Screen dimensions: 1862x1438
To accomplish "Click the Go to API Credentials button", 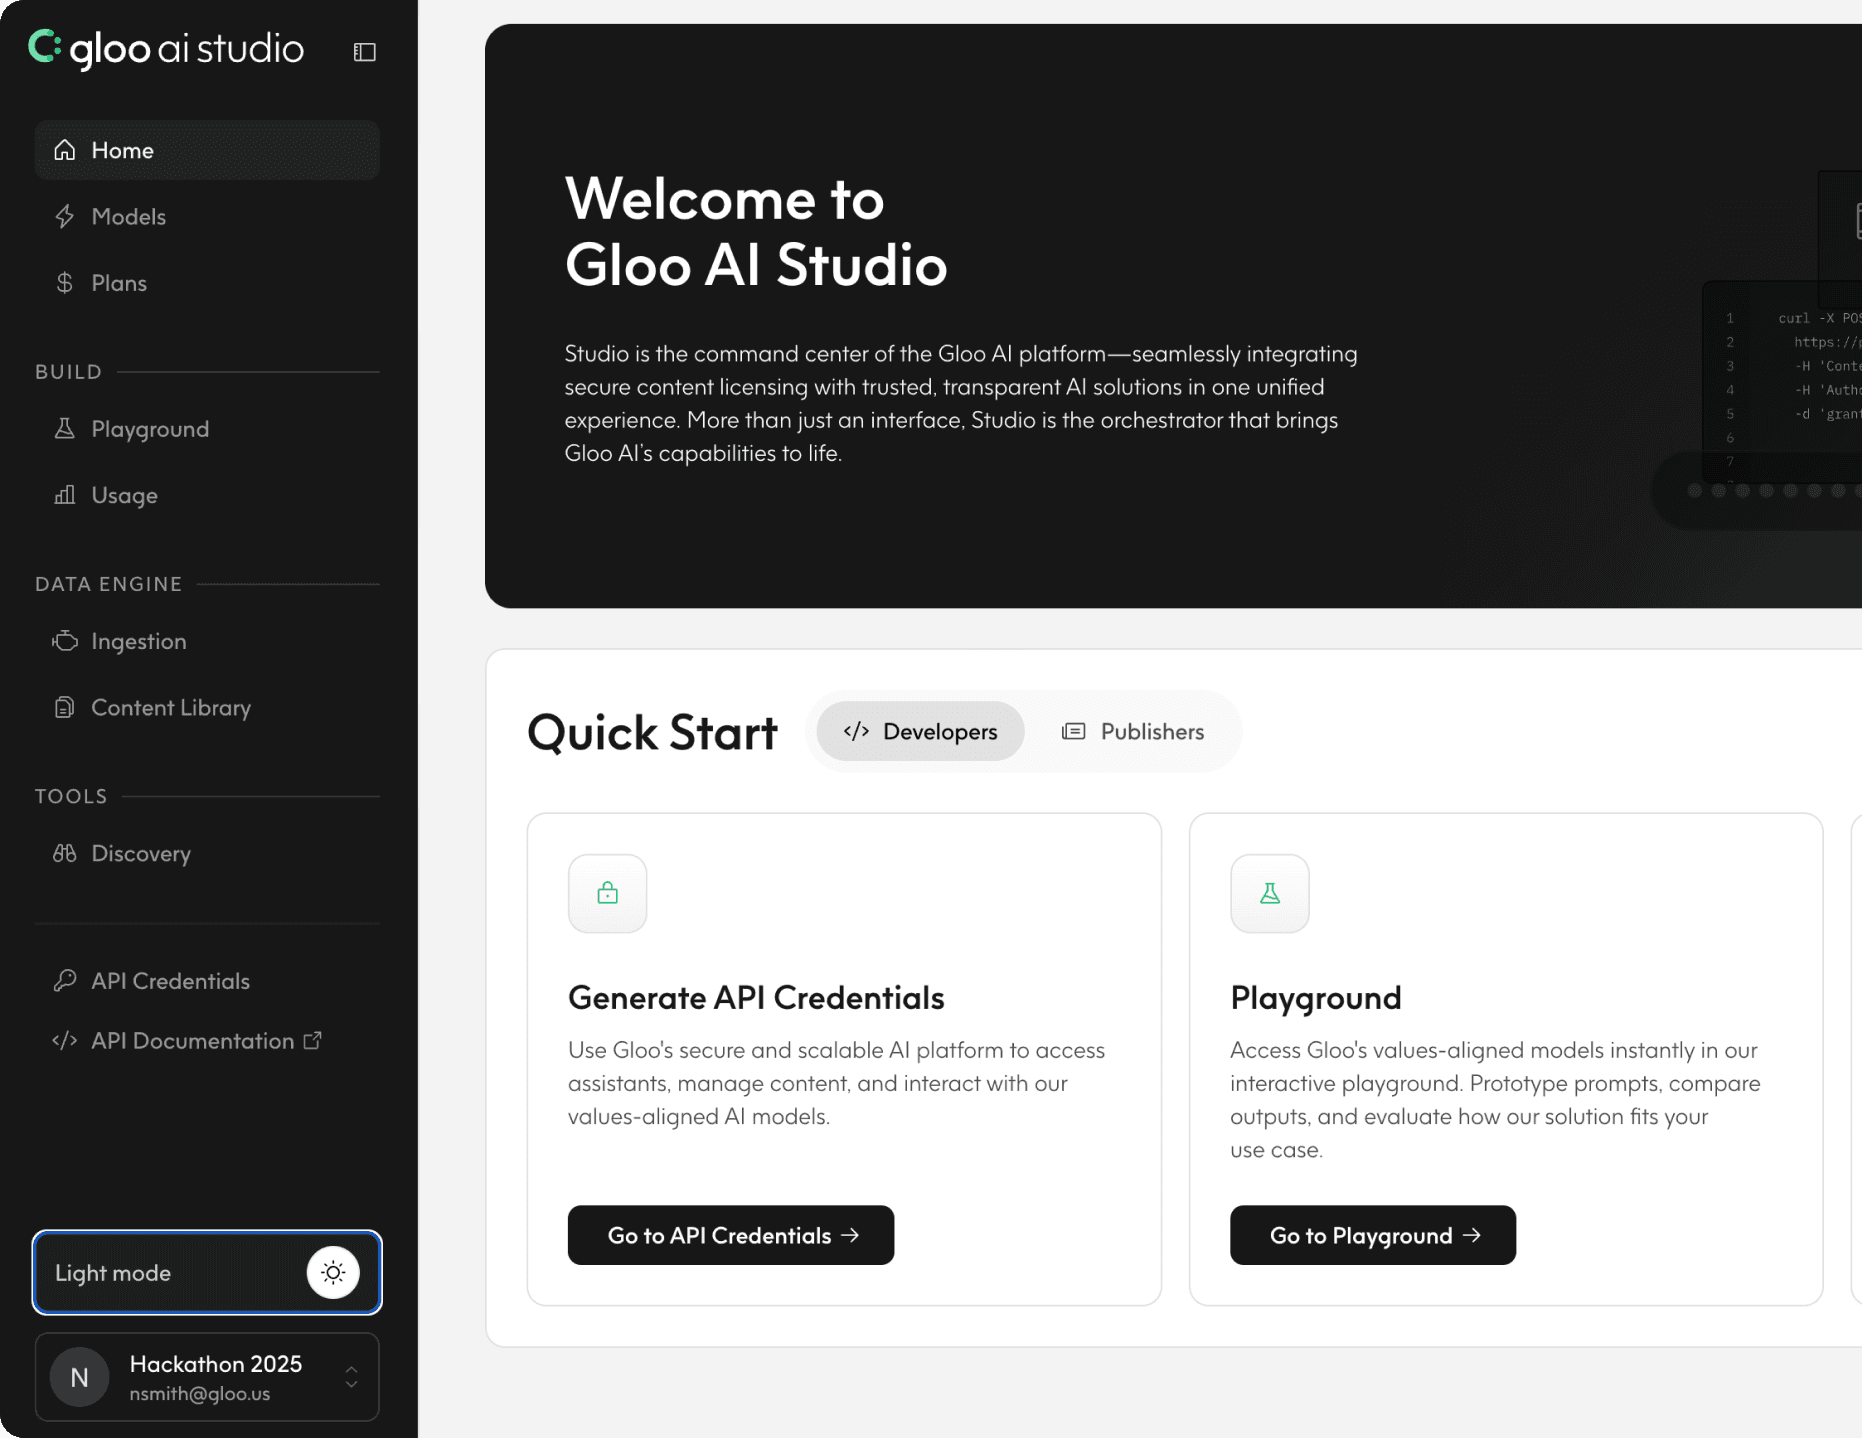I will 731,1235.
